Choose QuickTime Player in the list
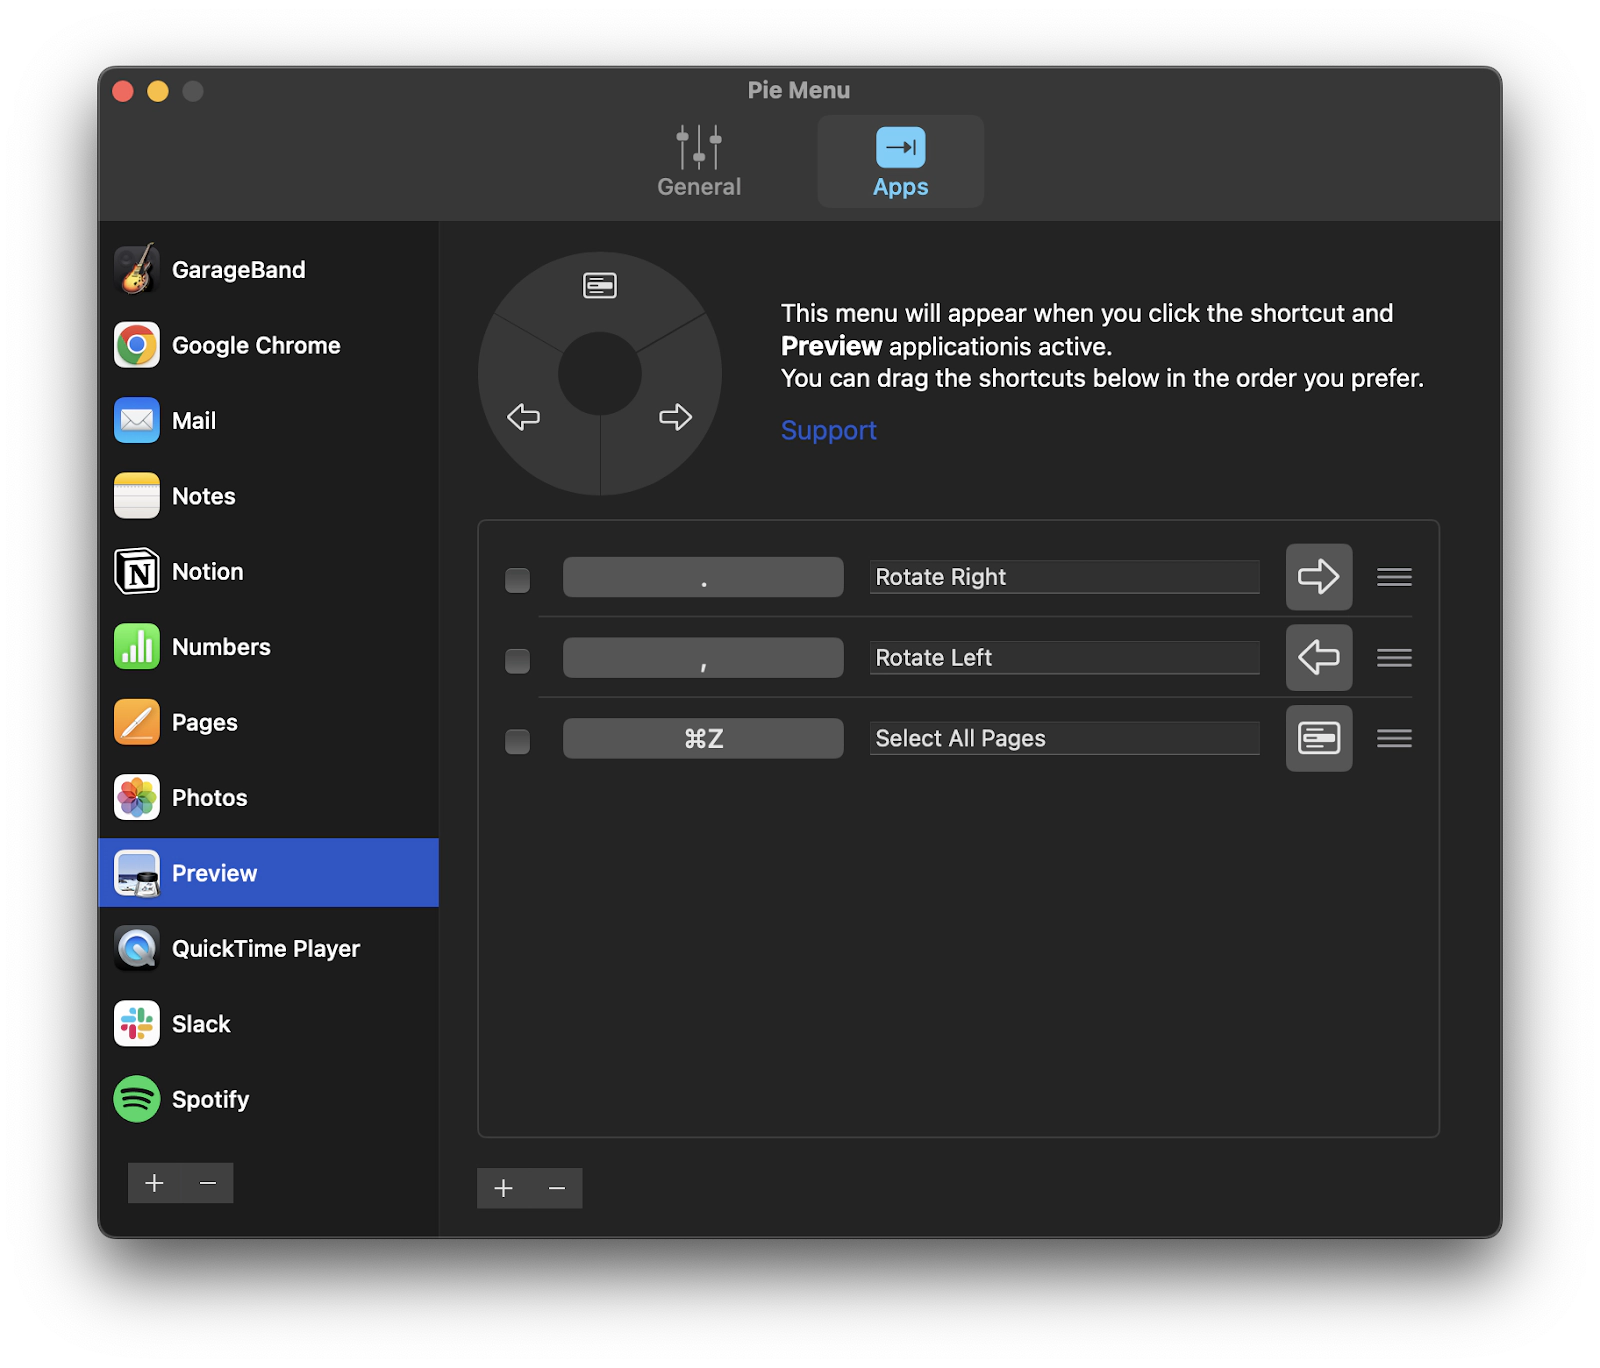The width and height of the screenshot is (1600, 1368). [x=268, y=948]
